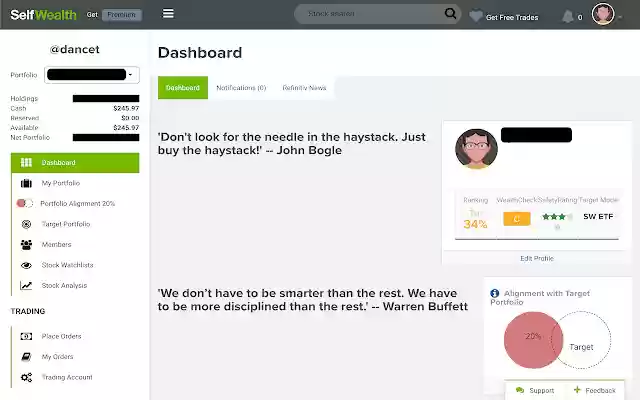This screenshot has height=400, width=640.
Task: Click the heart icon for free trades
Action: pos(476,16)
